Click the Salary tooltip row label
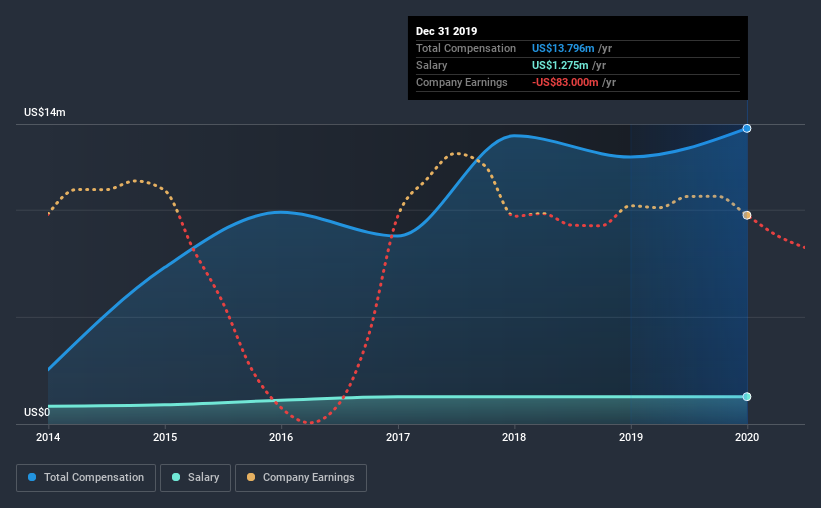Screen dimensions: 821x508 coord(431,65)
